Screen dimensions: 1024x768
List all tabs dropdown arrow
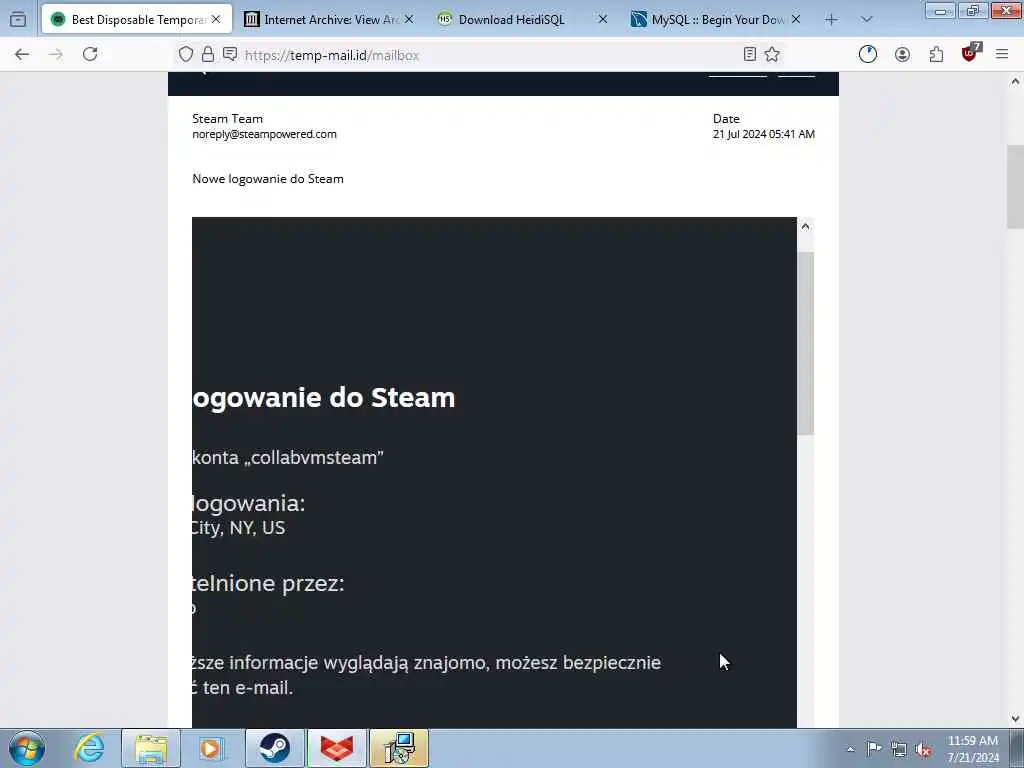click(x=867, y=20)
